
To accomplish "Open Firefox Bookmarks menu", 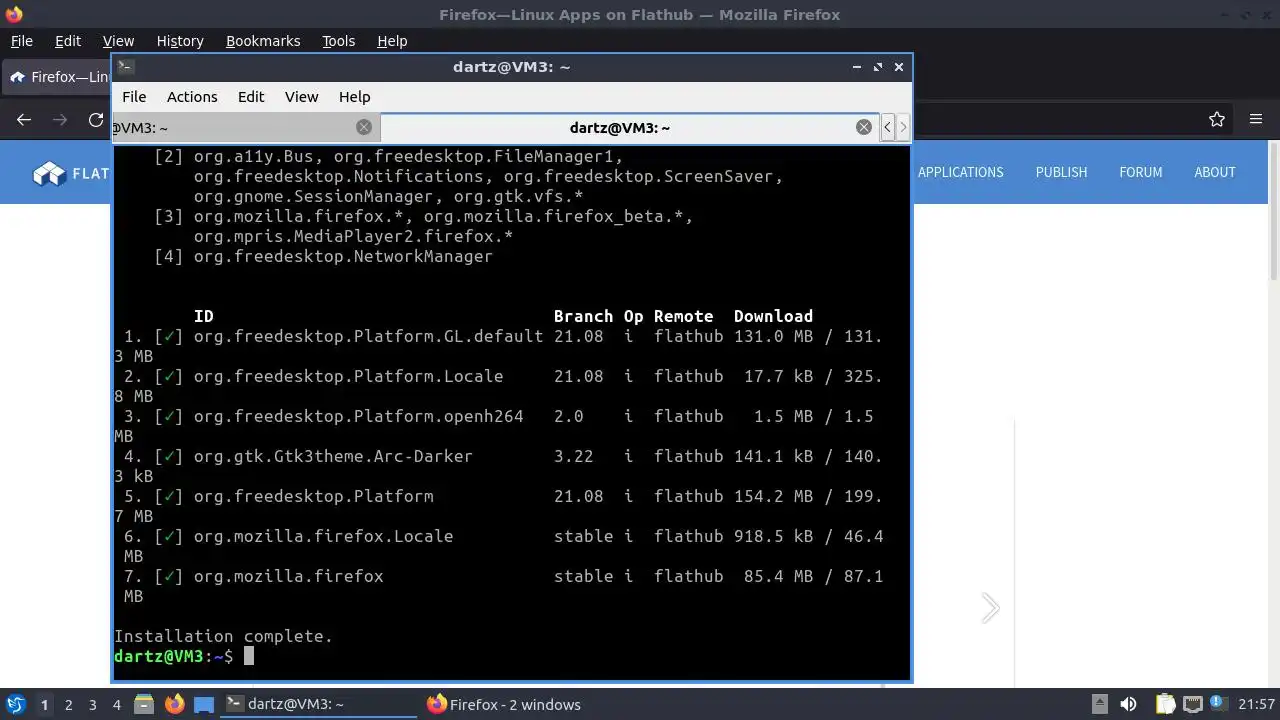I will tap(263, 41).
